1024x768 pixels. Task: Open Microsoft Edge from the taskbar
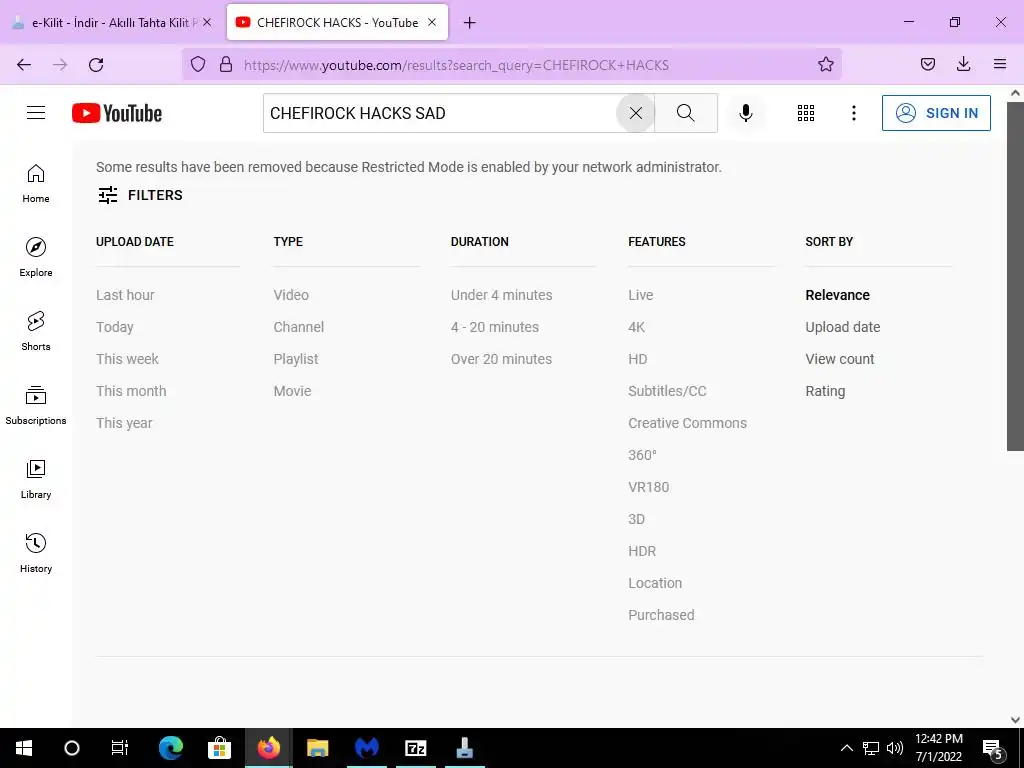(x=171, y=748)
